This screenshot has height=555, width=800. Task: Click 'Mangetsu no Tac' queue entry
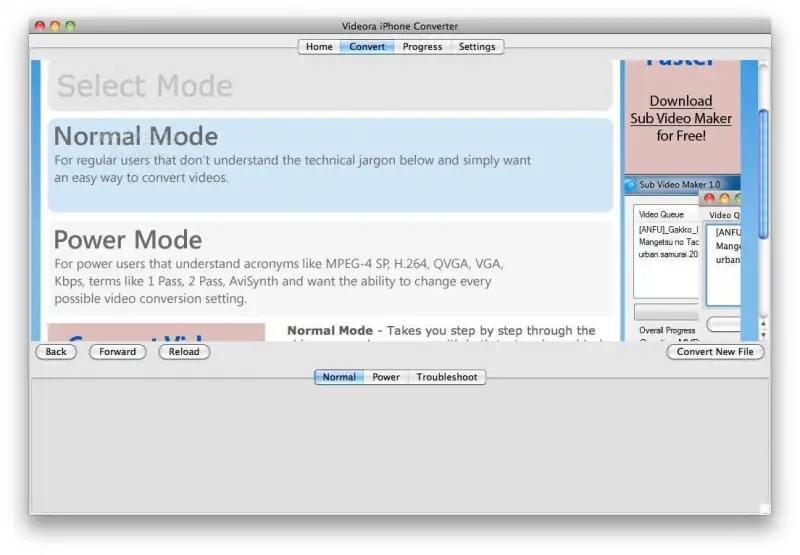click(668, 242)
